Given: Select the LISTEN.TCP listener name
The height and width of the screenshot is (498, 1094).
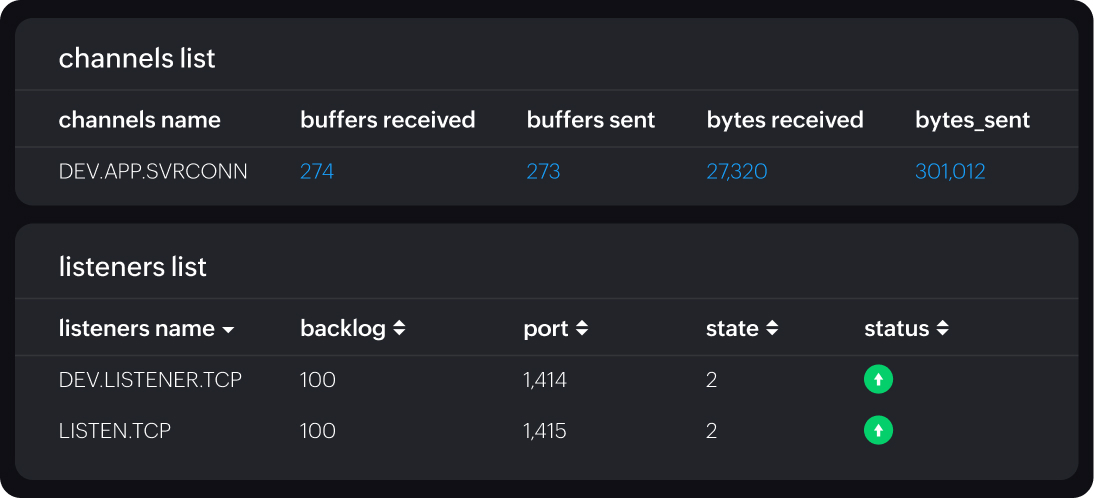Looking at the screenshot, I should [115, 431].
